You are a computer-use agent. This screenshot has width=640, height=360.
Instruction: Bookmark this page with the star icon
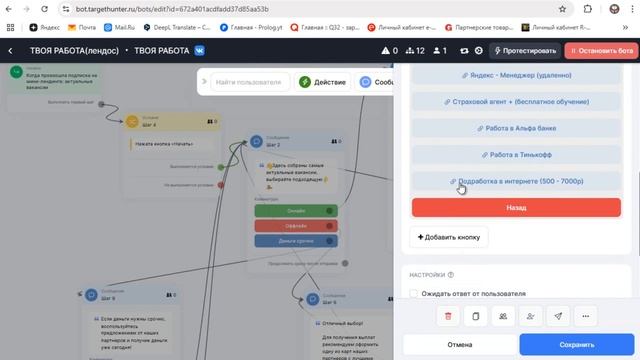(x=562, y=9)
